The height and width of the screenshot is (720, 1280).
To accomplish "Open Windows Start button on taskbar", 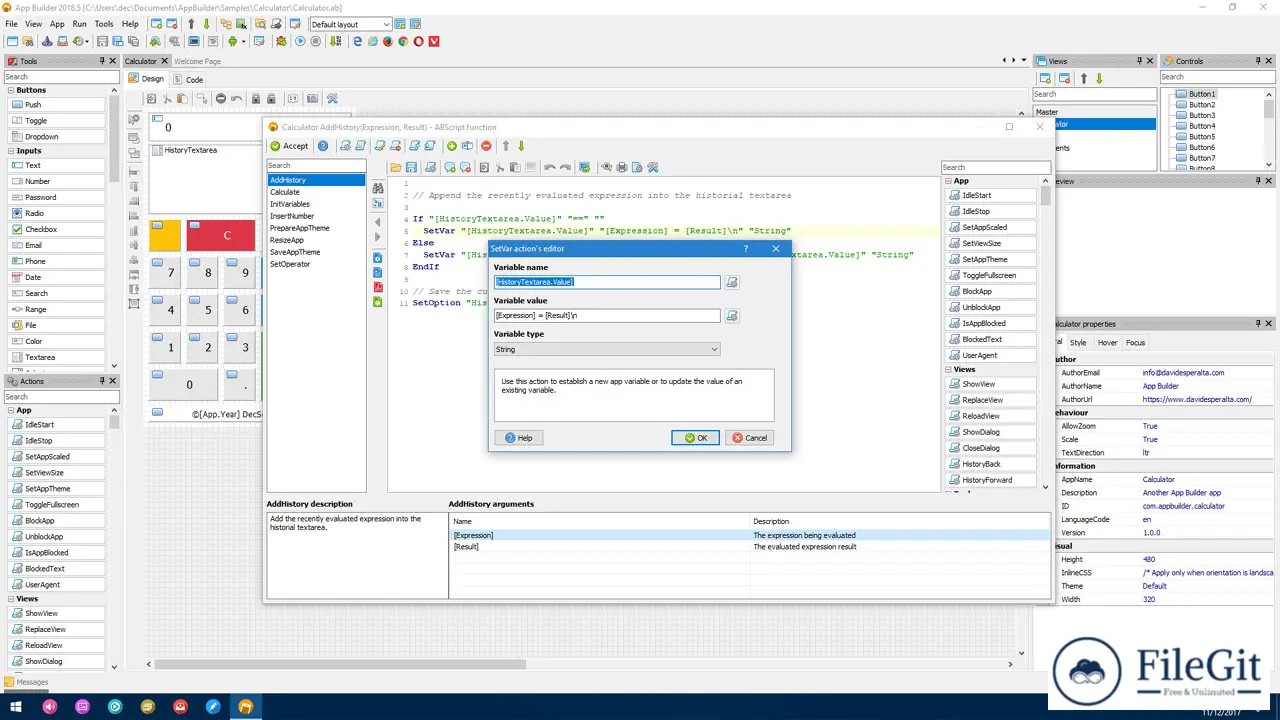I will click(x=16, y=707).
